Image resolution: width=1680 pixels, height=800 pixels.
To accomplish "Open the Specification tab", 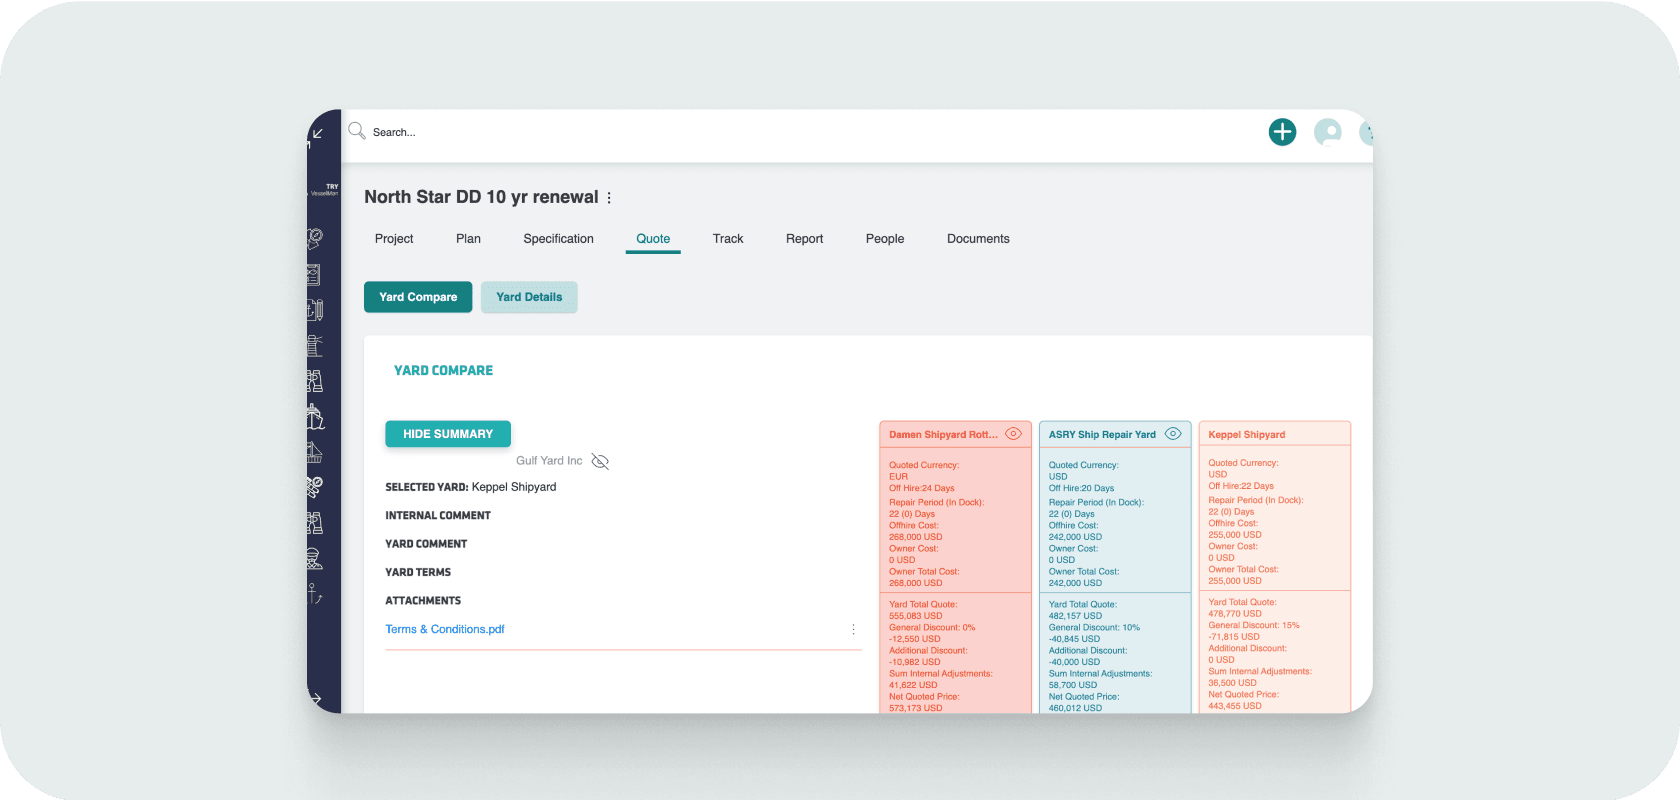I will [x=558, y=238].
